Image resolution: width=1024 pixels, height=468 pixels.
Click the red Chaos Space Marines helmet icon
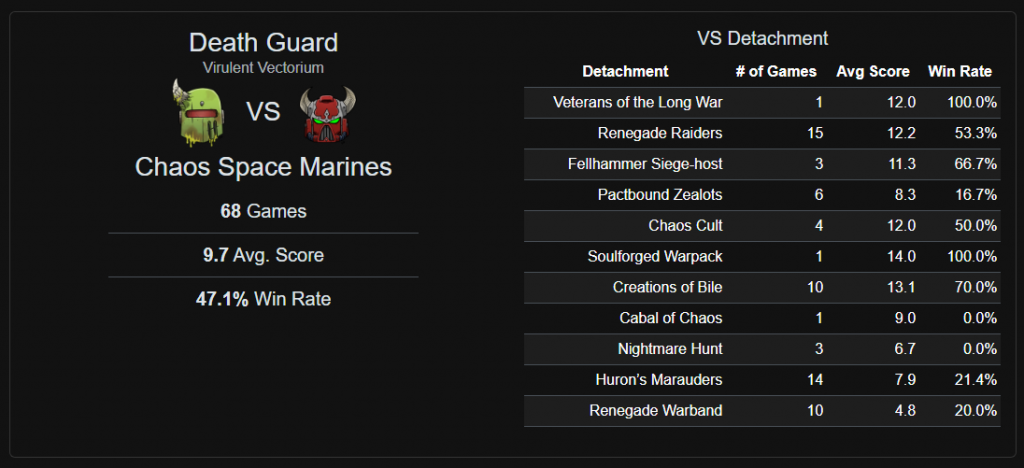328,114
